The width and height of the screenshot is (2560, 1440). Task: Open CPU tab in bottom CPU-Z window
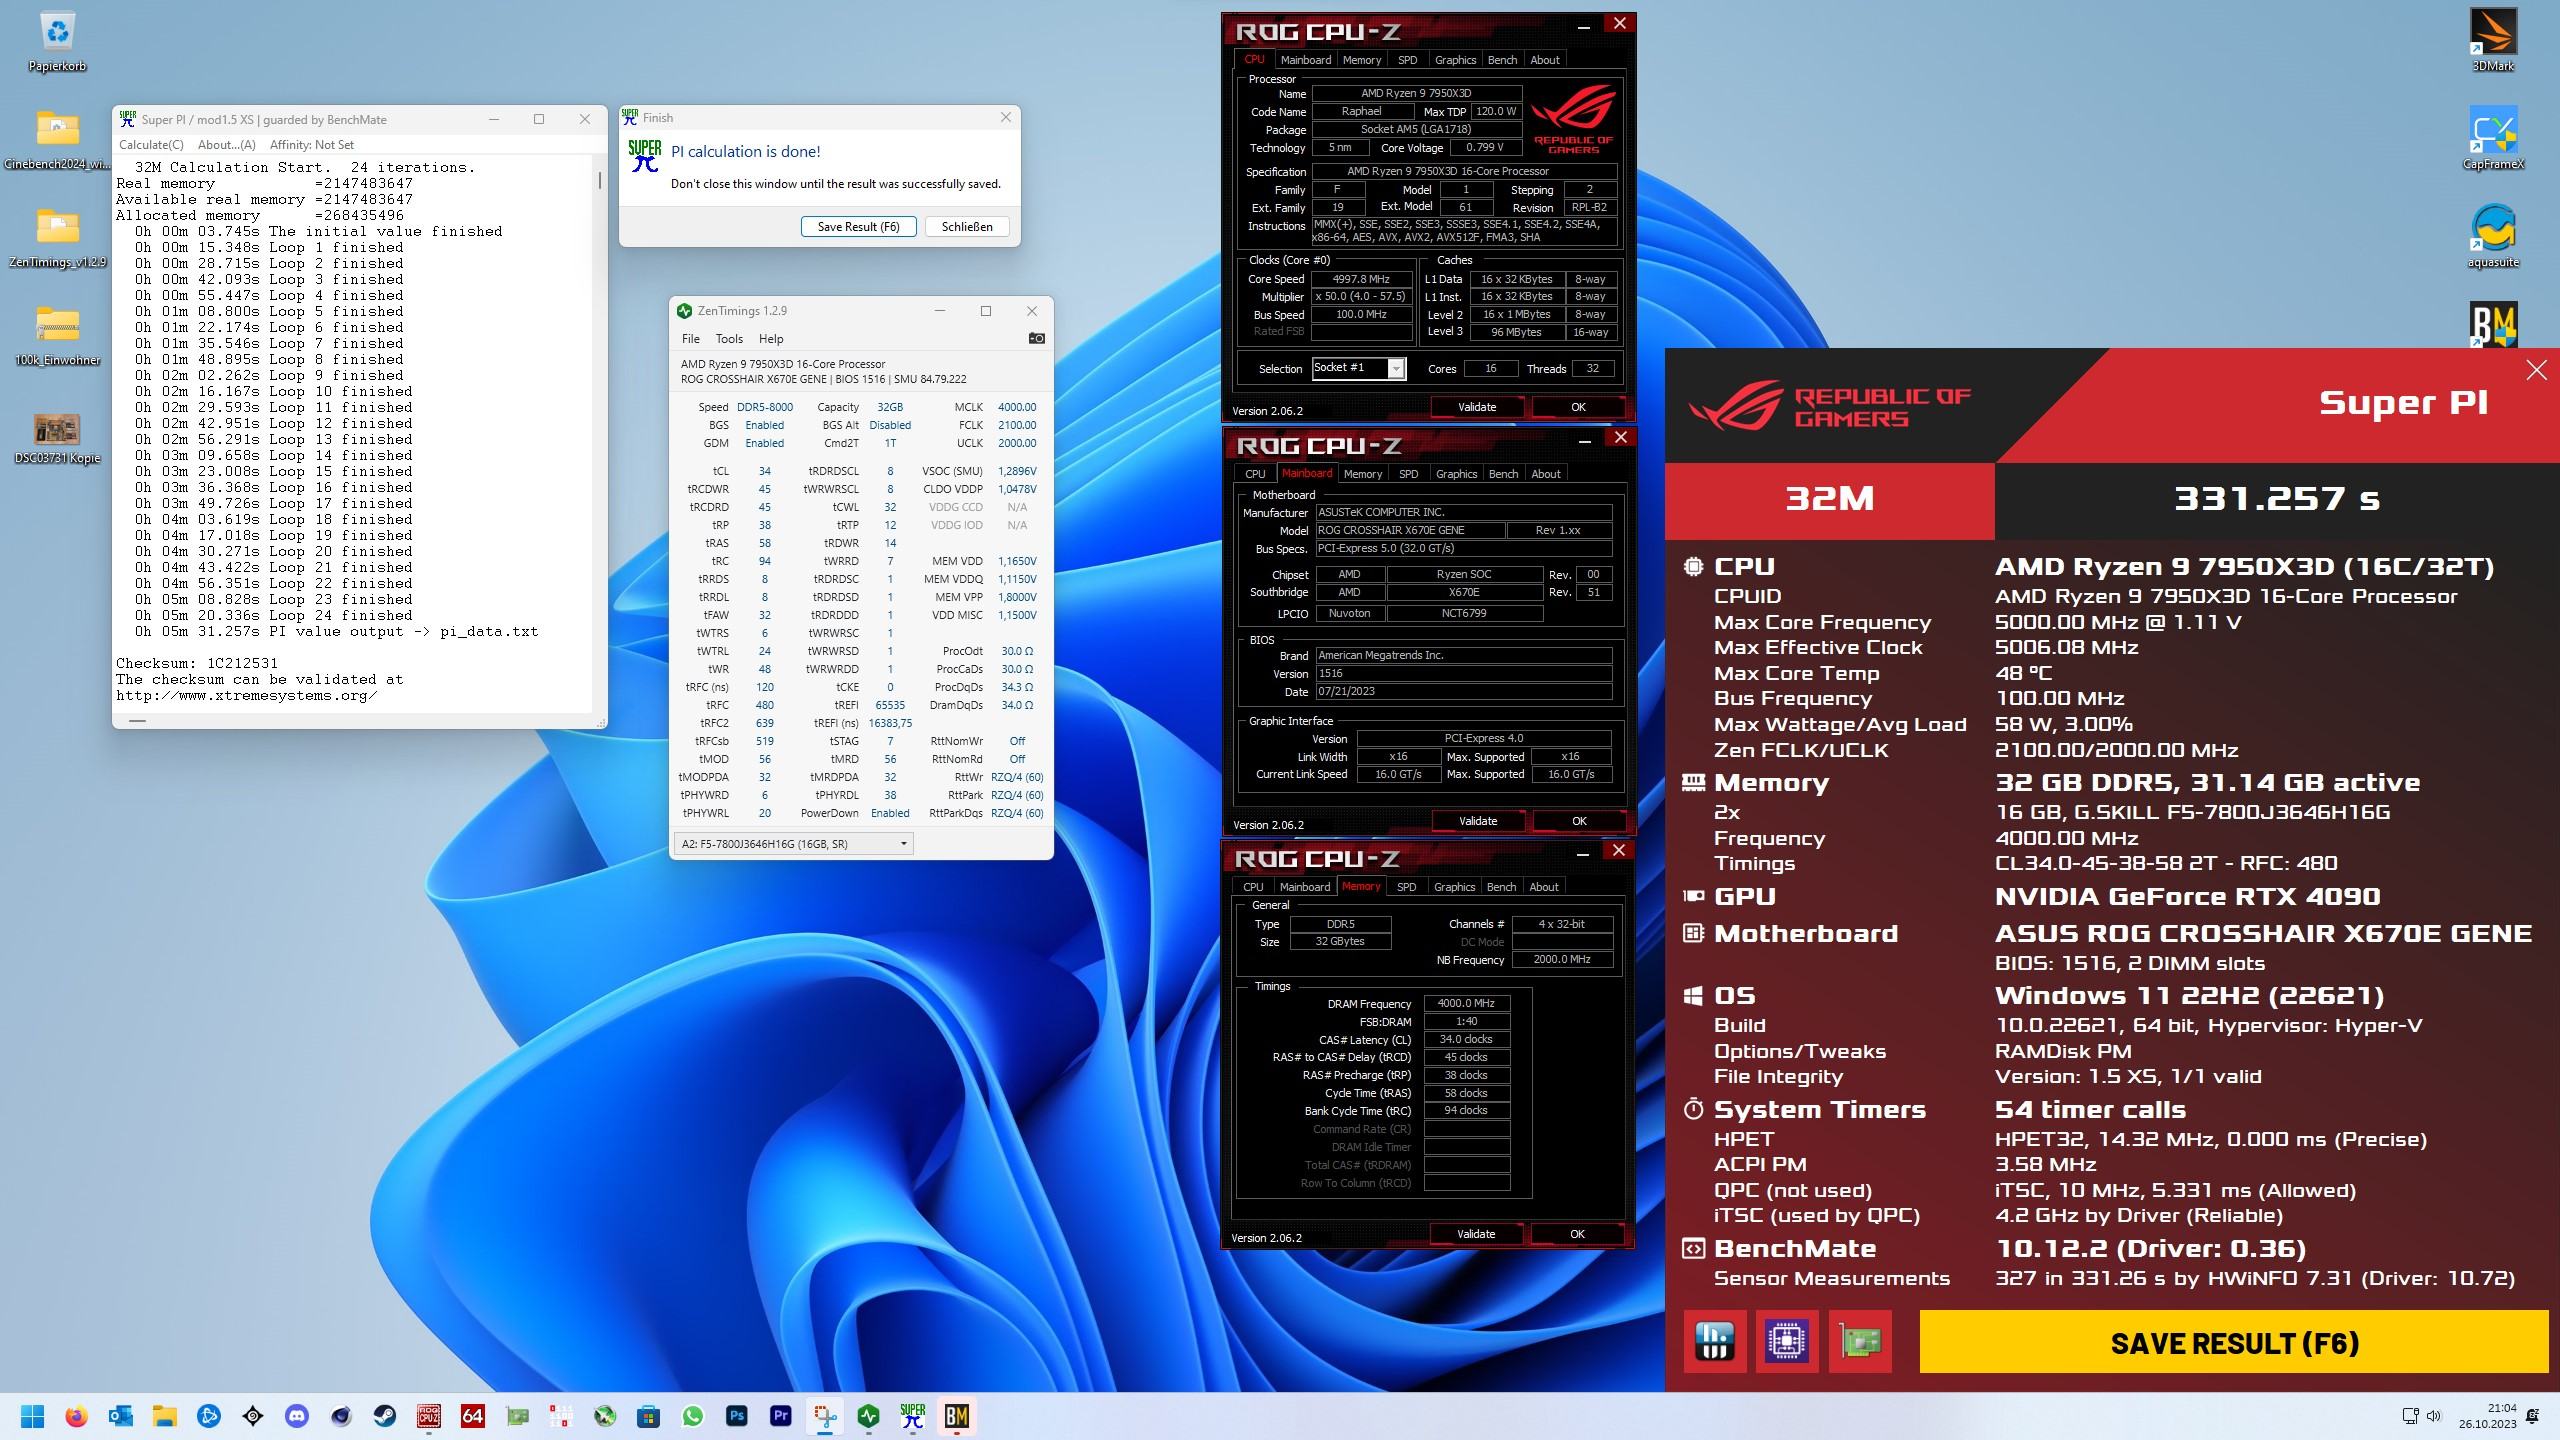(1253, 887)
